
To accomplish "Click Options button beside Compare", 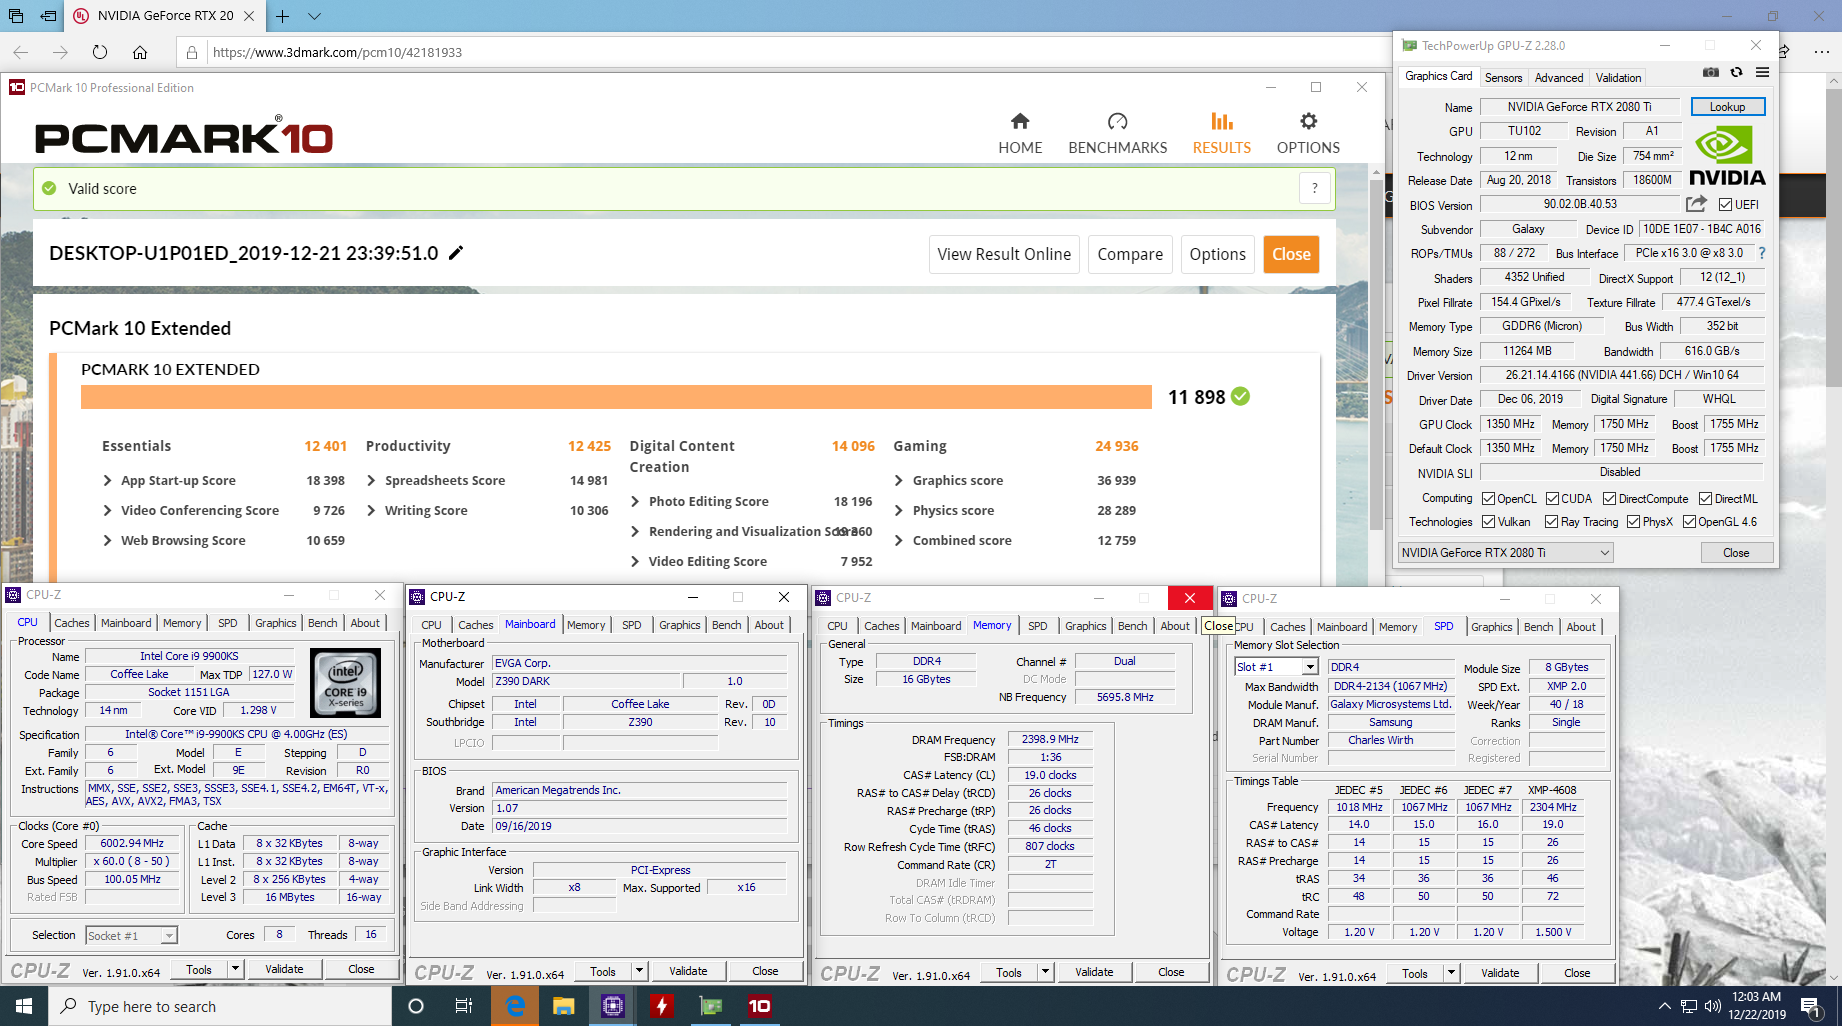I will coord(1217,254).
